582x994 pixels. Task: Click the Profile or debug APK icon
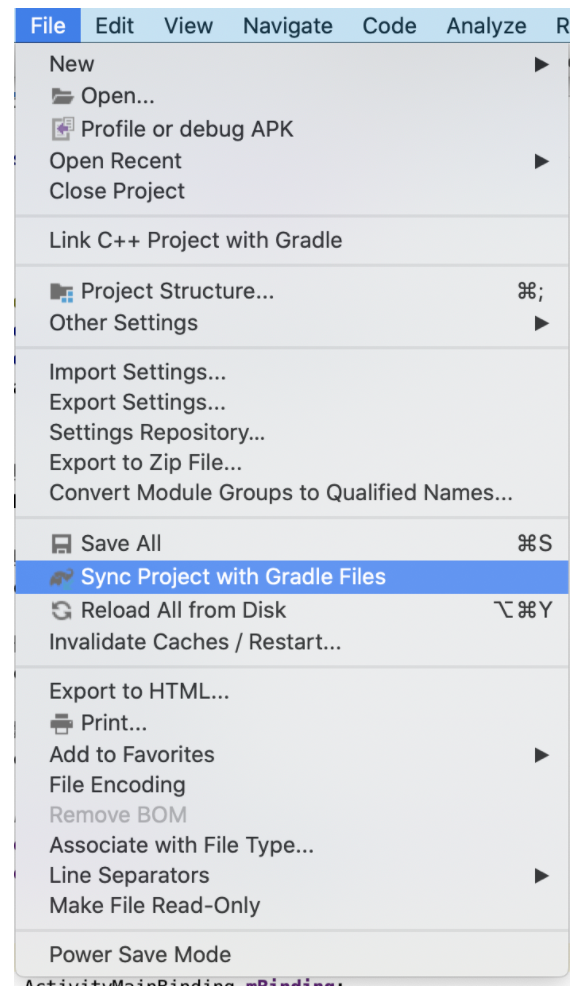pyautogui.click(x=62, y=129)
